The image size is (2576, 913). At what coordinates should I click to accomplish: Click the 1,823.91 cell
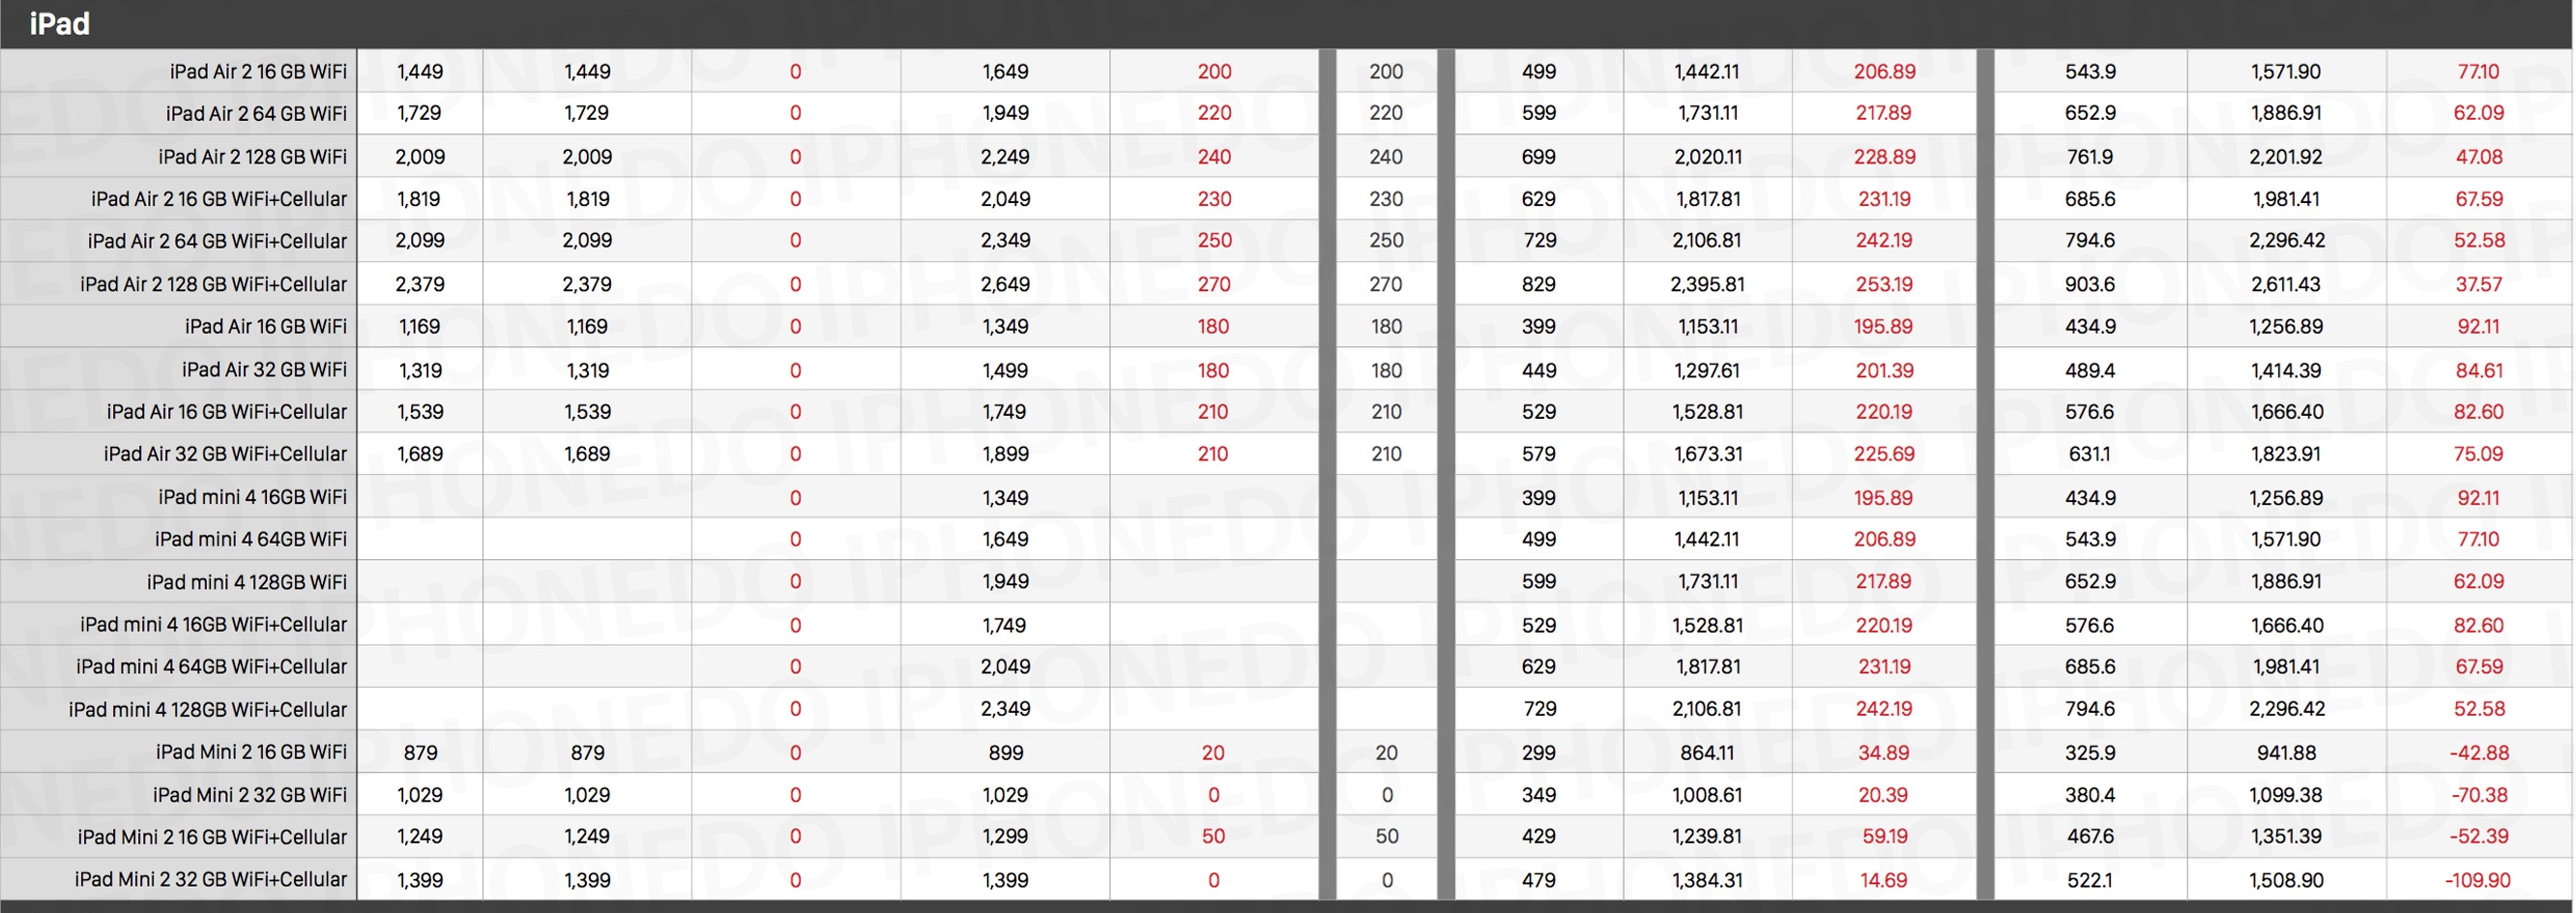coord(2286,454)
